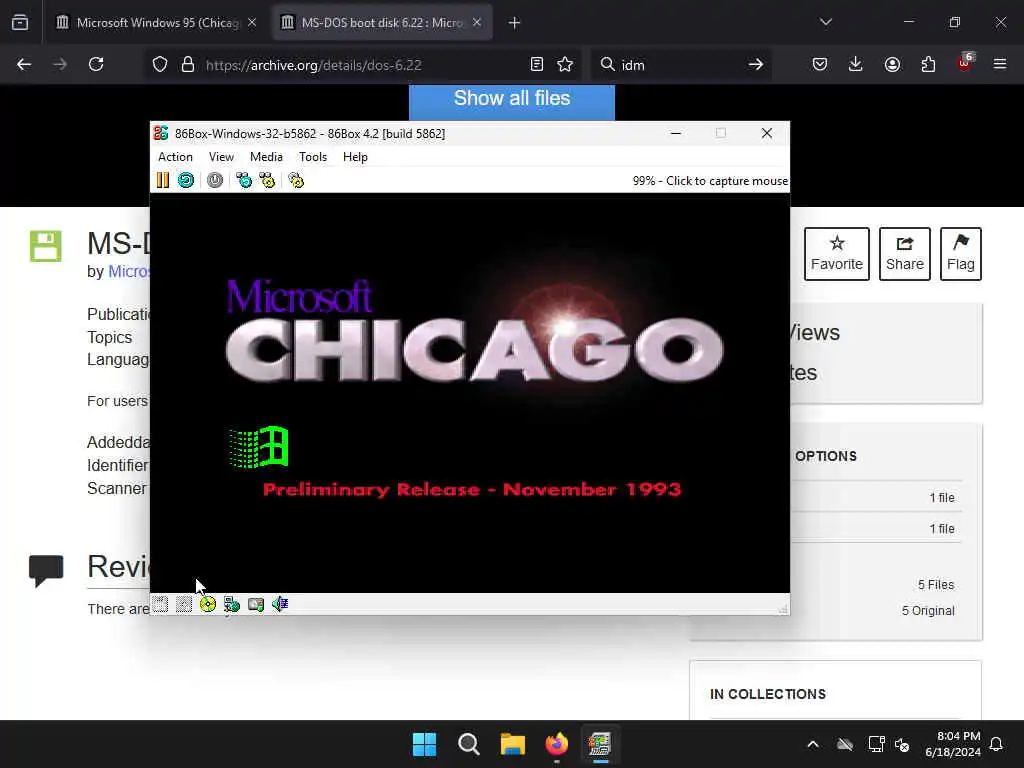The width and height of the screenshot is (1024, 768).
Task: Click Firefox icon in the taskbar
Action: point(556,744)
